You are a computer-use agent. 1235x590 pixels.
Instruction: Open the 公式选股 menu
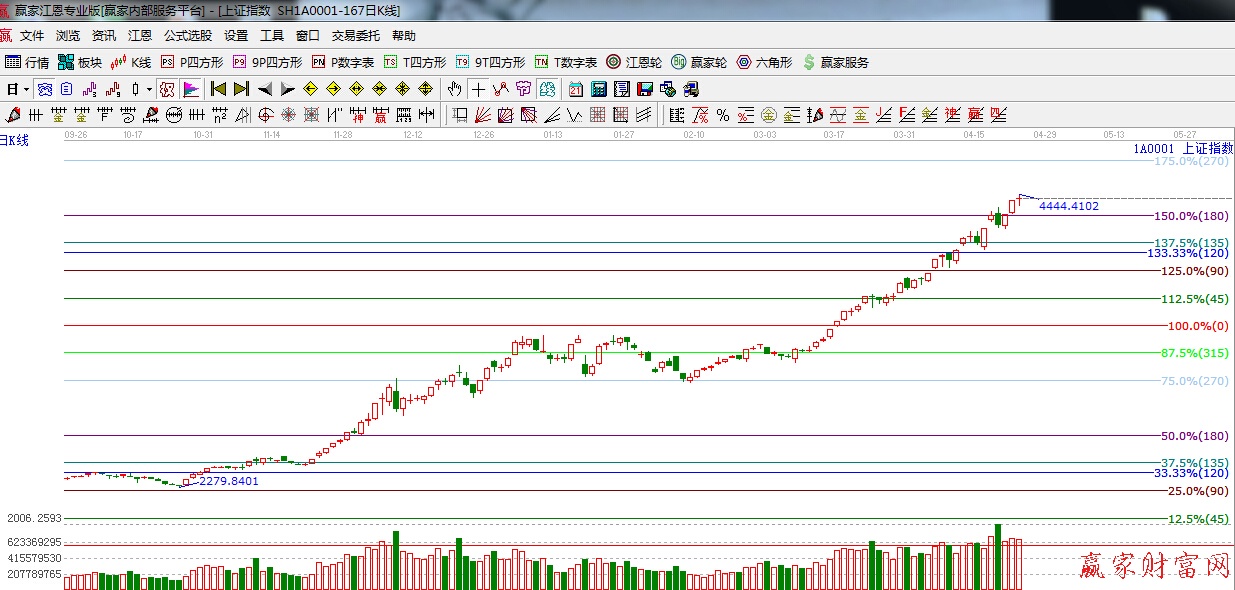[x=188, y=35]
